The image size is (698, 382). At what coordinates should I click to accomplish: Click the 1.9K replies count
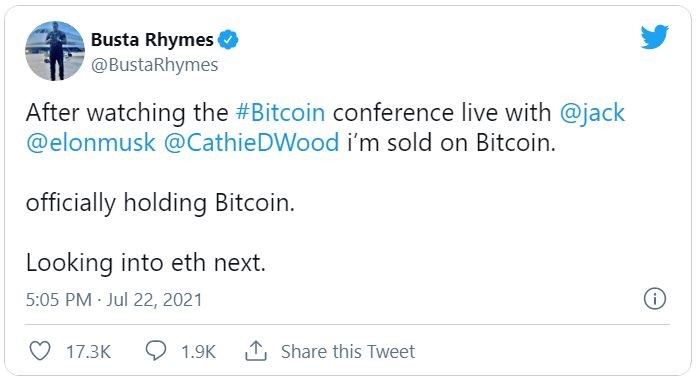pos(198,352)
